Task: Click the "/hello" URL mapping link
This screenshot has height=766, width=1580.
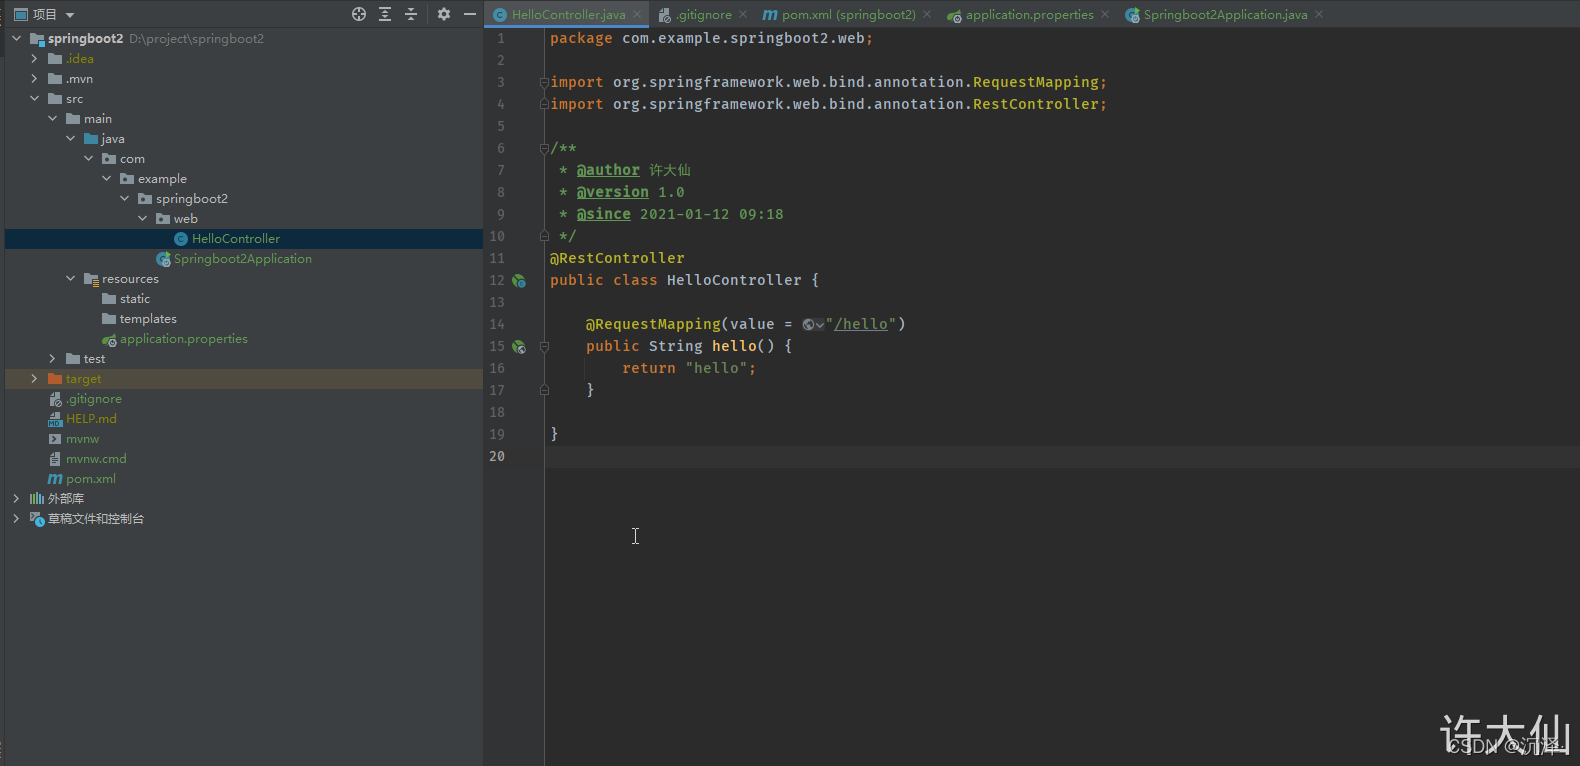Action: pos(861,324)
